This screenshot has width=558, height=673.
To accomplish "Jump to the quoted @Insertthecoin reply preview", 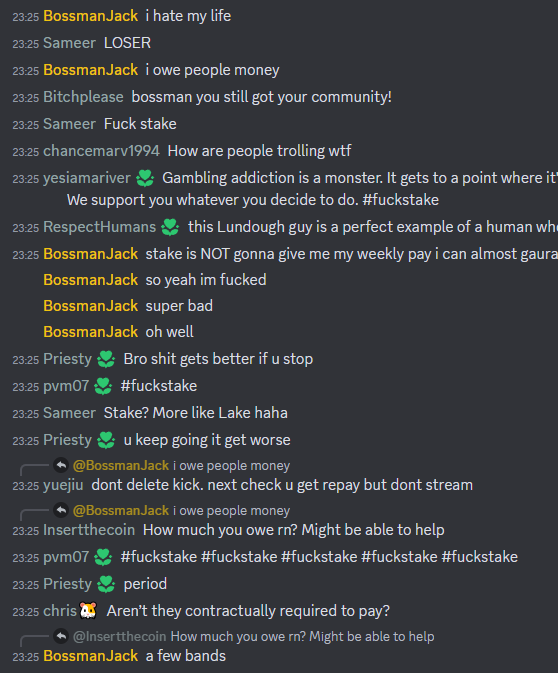I will (254, 636).
